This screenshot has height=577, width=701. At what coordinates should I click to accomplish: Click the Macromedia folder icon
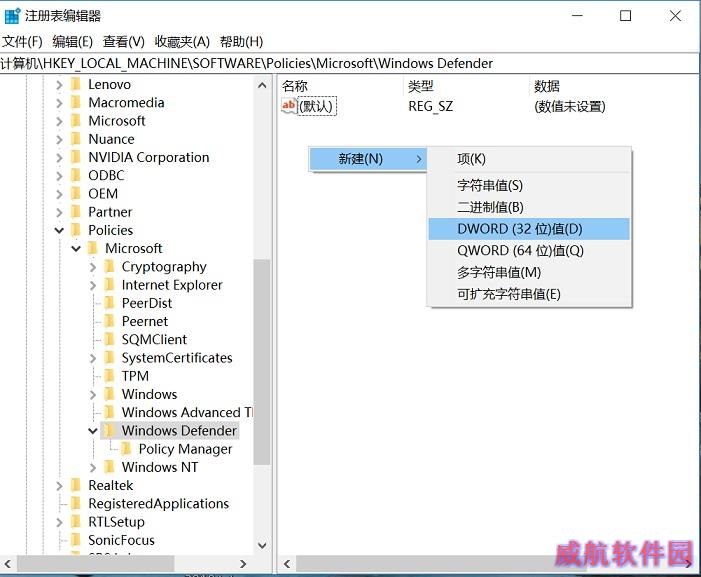click(76, 102)
